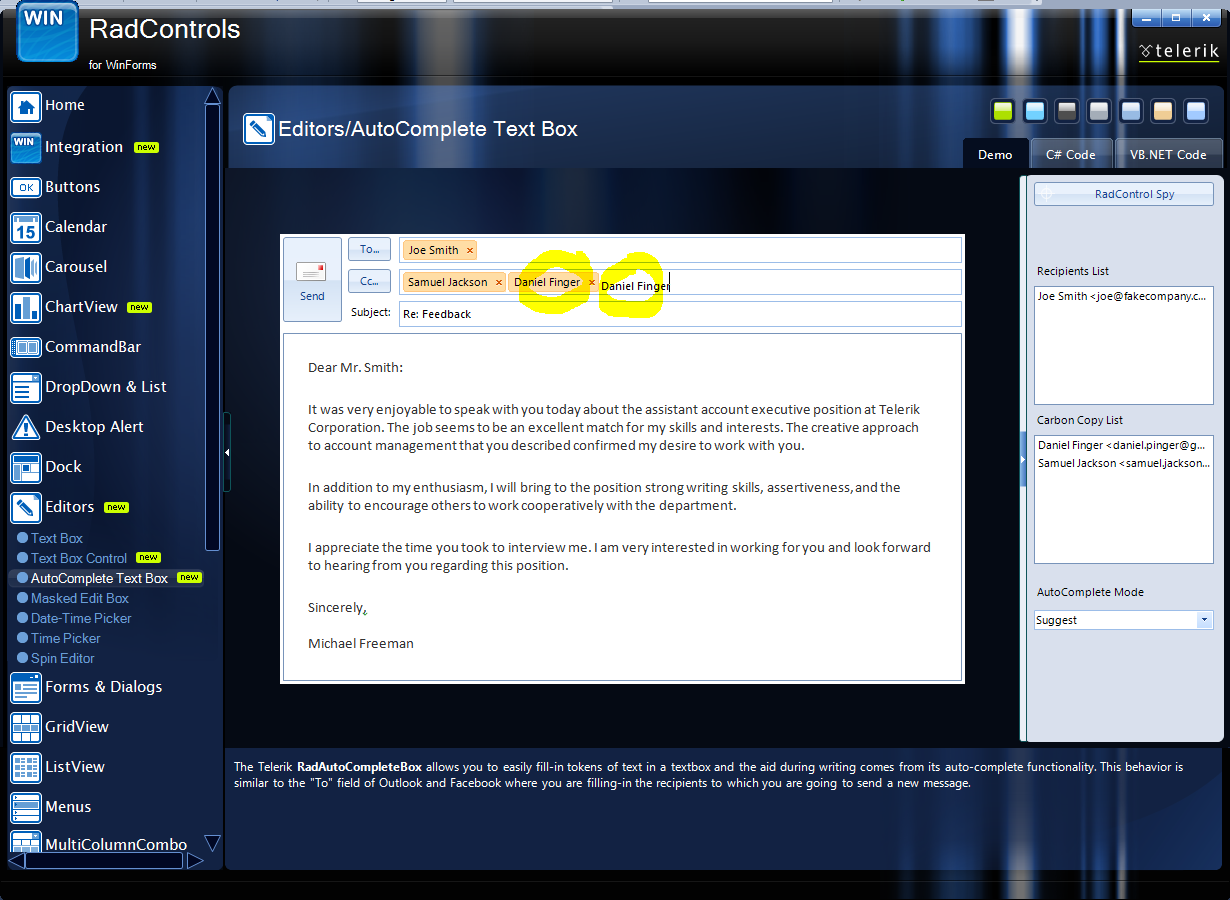Click the RadControl Spy button
This screenshot has height=900, width=1230.
(1124, 194)
